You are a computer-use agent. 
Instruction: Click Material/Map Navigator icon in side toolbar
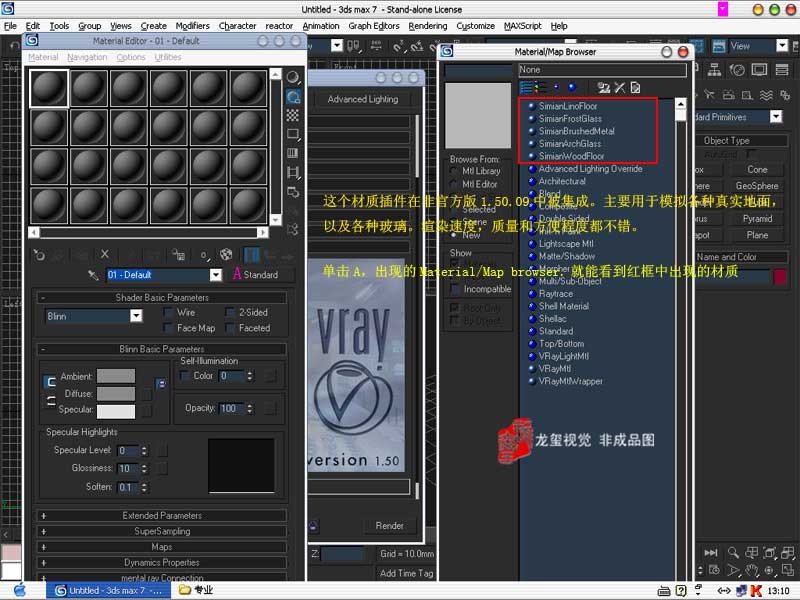[293, 230]
